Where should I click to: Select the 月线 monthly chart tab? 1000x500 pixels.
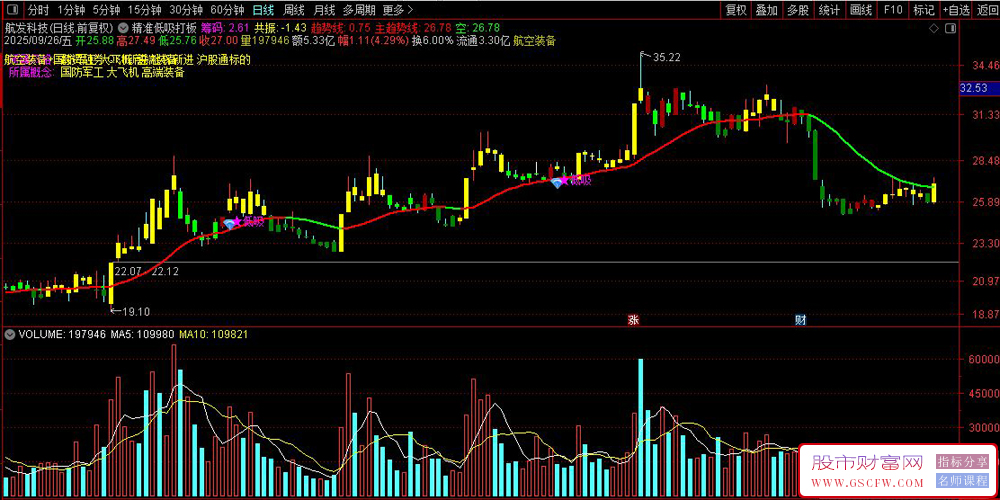point(324,10)
